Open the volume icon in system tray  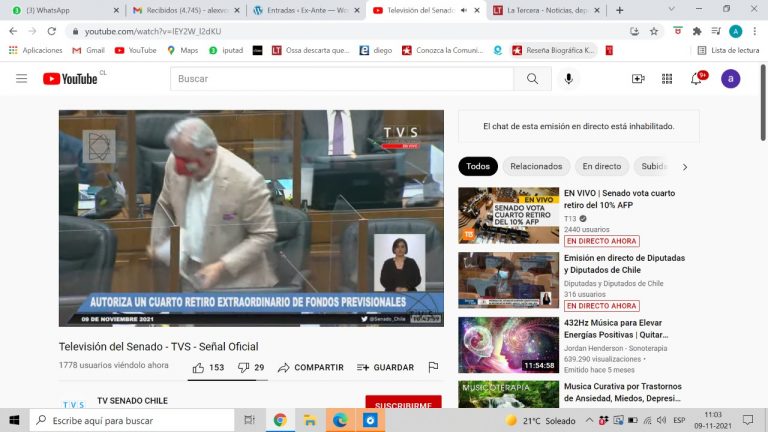pos(662,420)
